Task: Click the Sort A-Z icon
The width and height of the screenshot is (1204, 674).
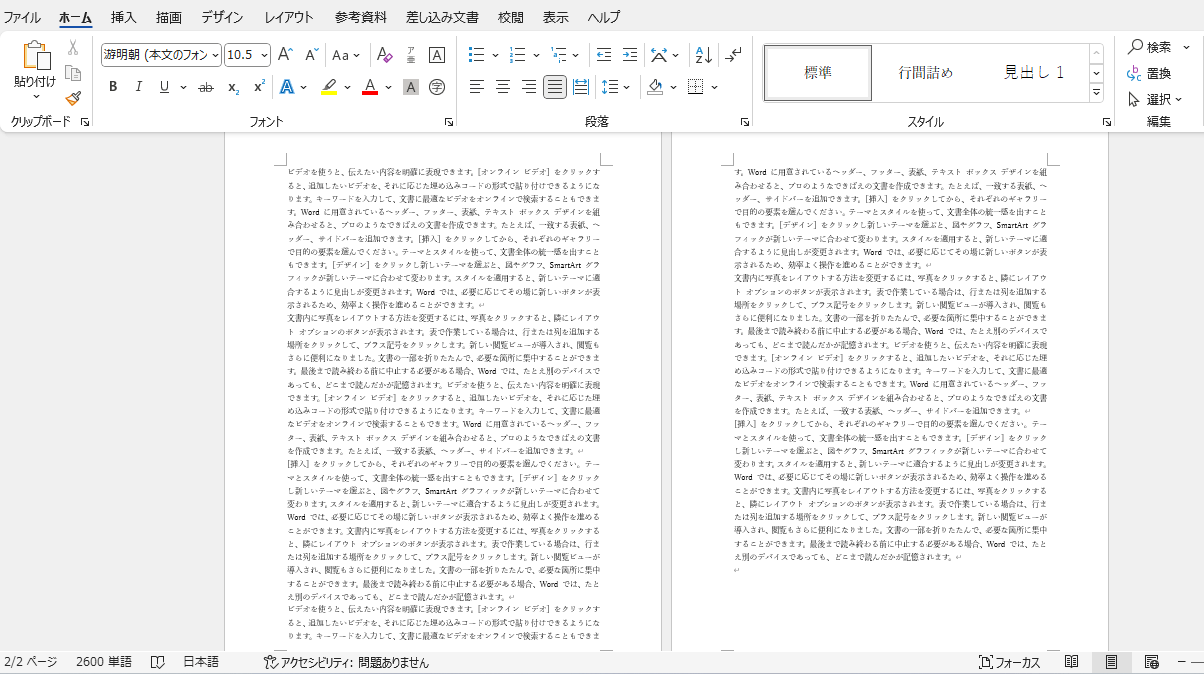Action: [703, 55]
